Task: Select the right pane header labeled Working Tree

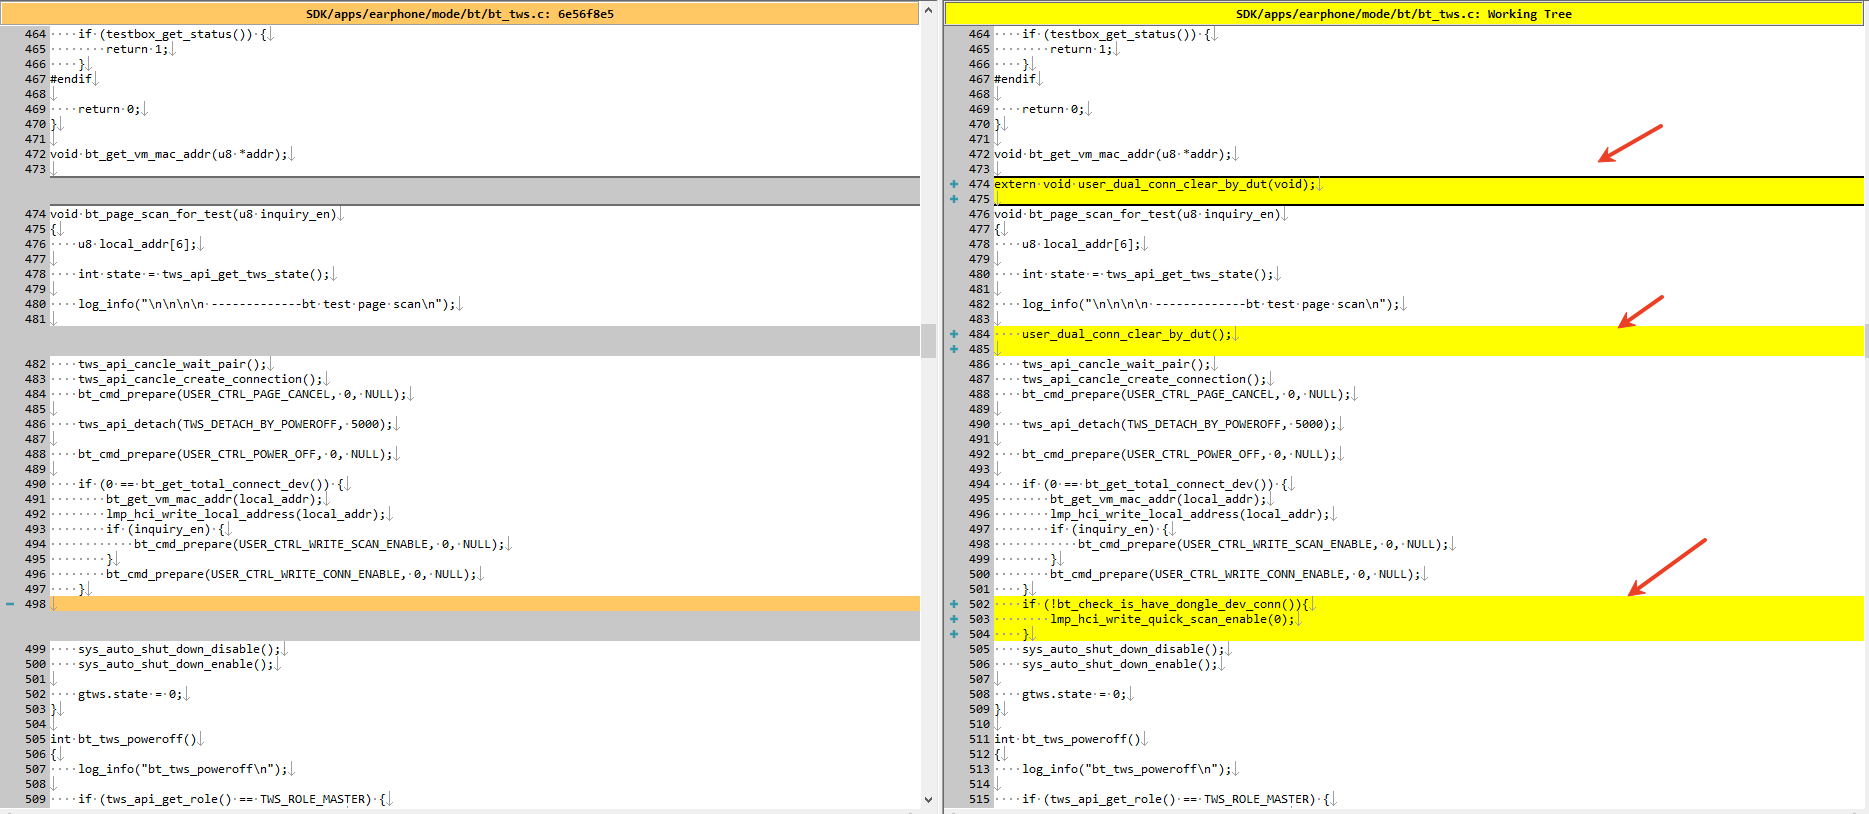Action: pos(1404,14)
